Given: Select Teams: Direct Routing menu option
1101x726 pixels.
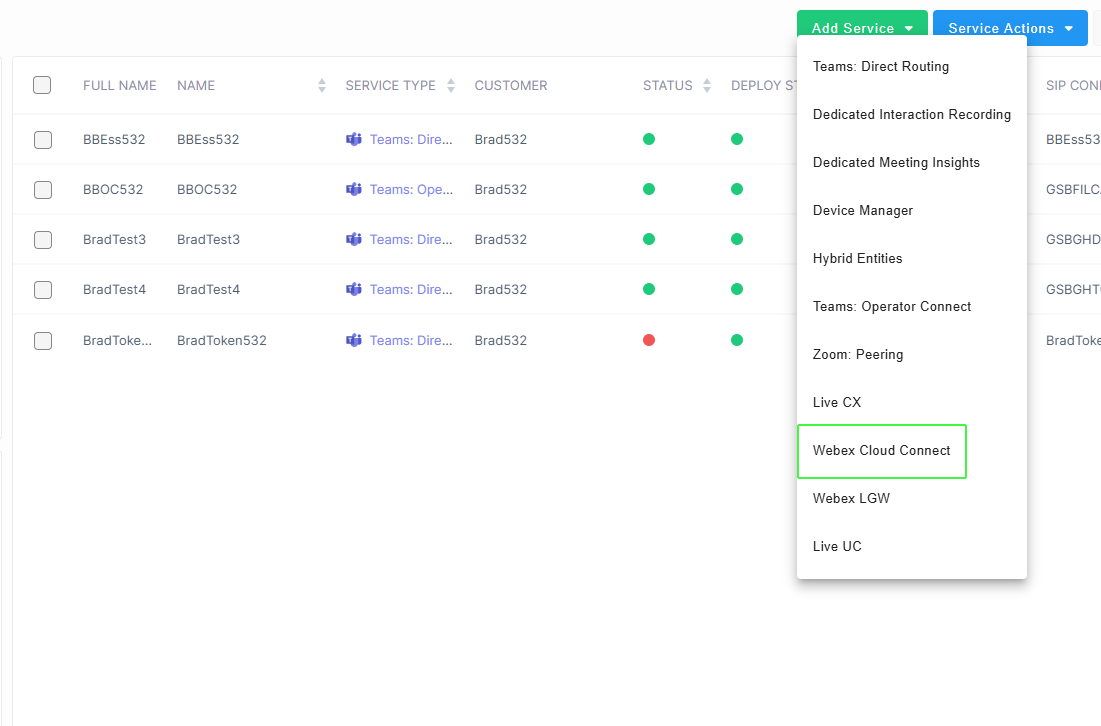Looking at the screenshot, I should (x=911, y=67).
